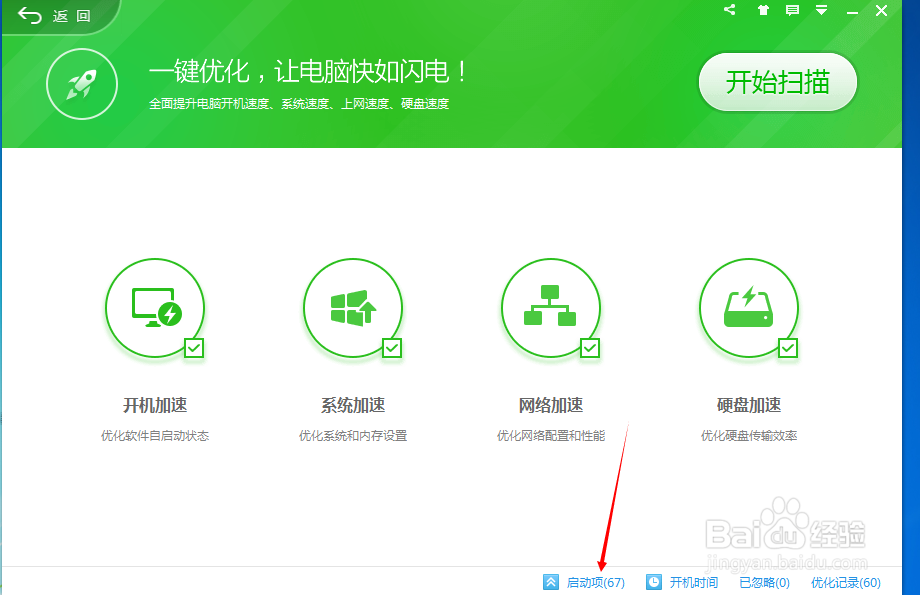Select the 开机加速 monitor icon

[155, 307]
